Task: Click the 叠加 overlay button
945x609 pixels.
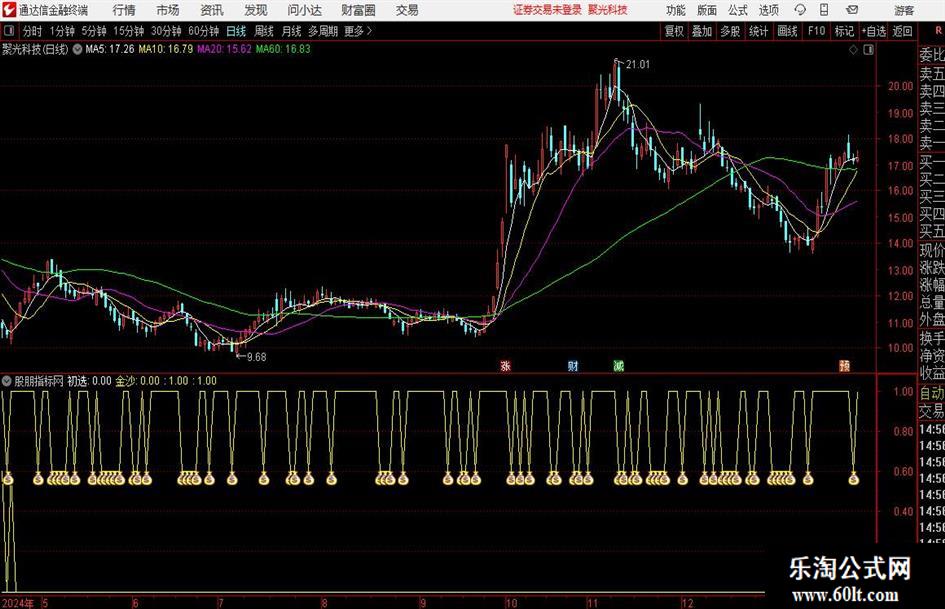Action: (702, 31)
